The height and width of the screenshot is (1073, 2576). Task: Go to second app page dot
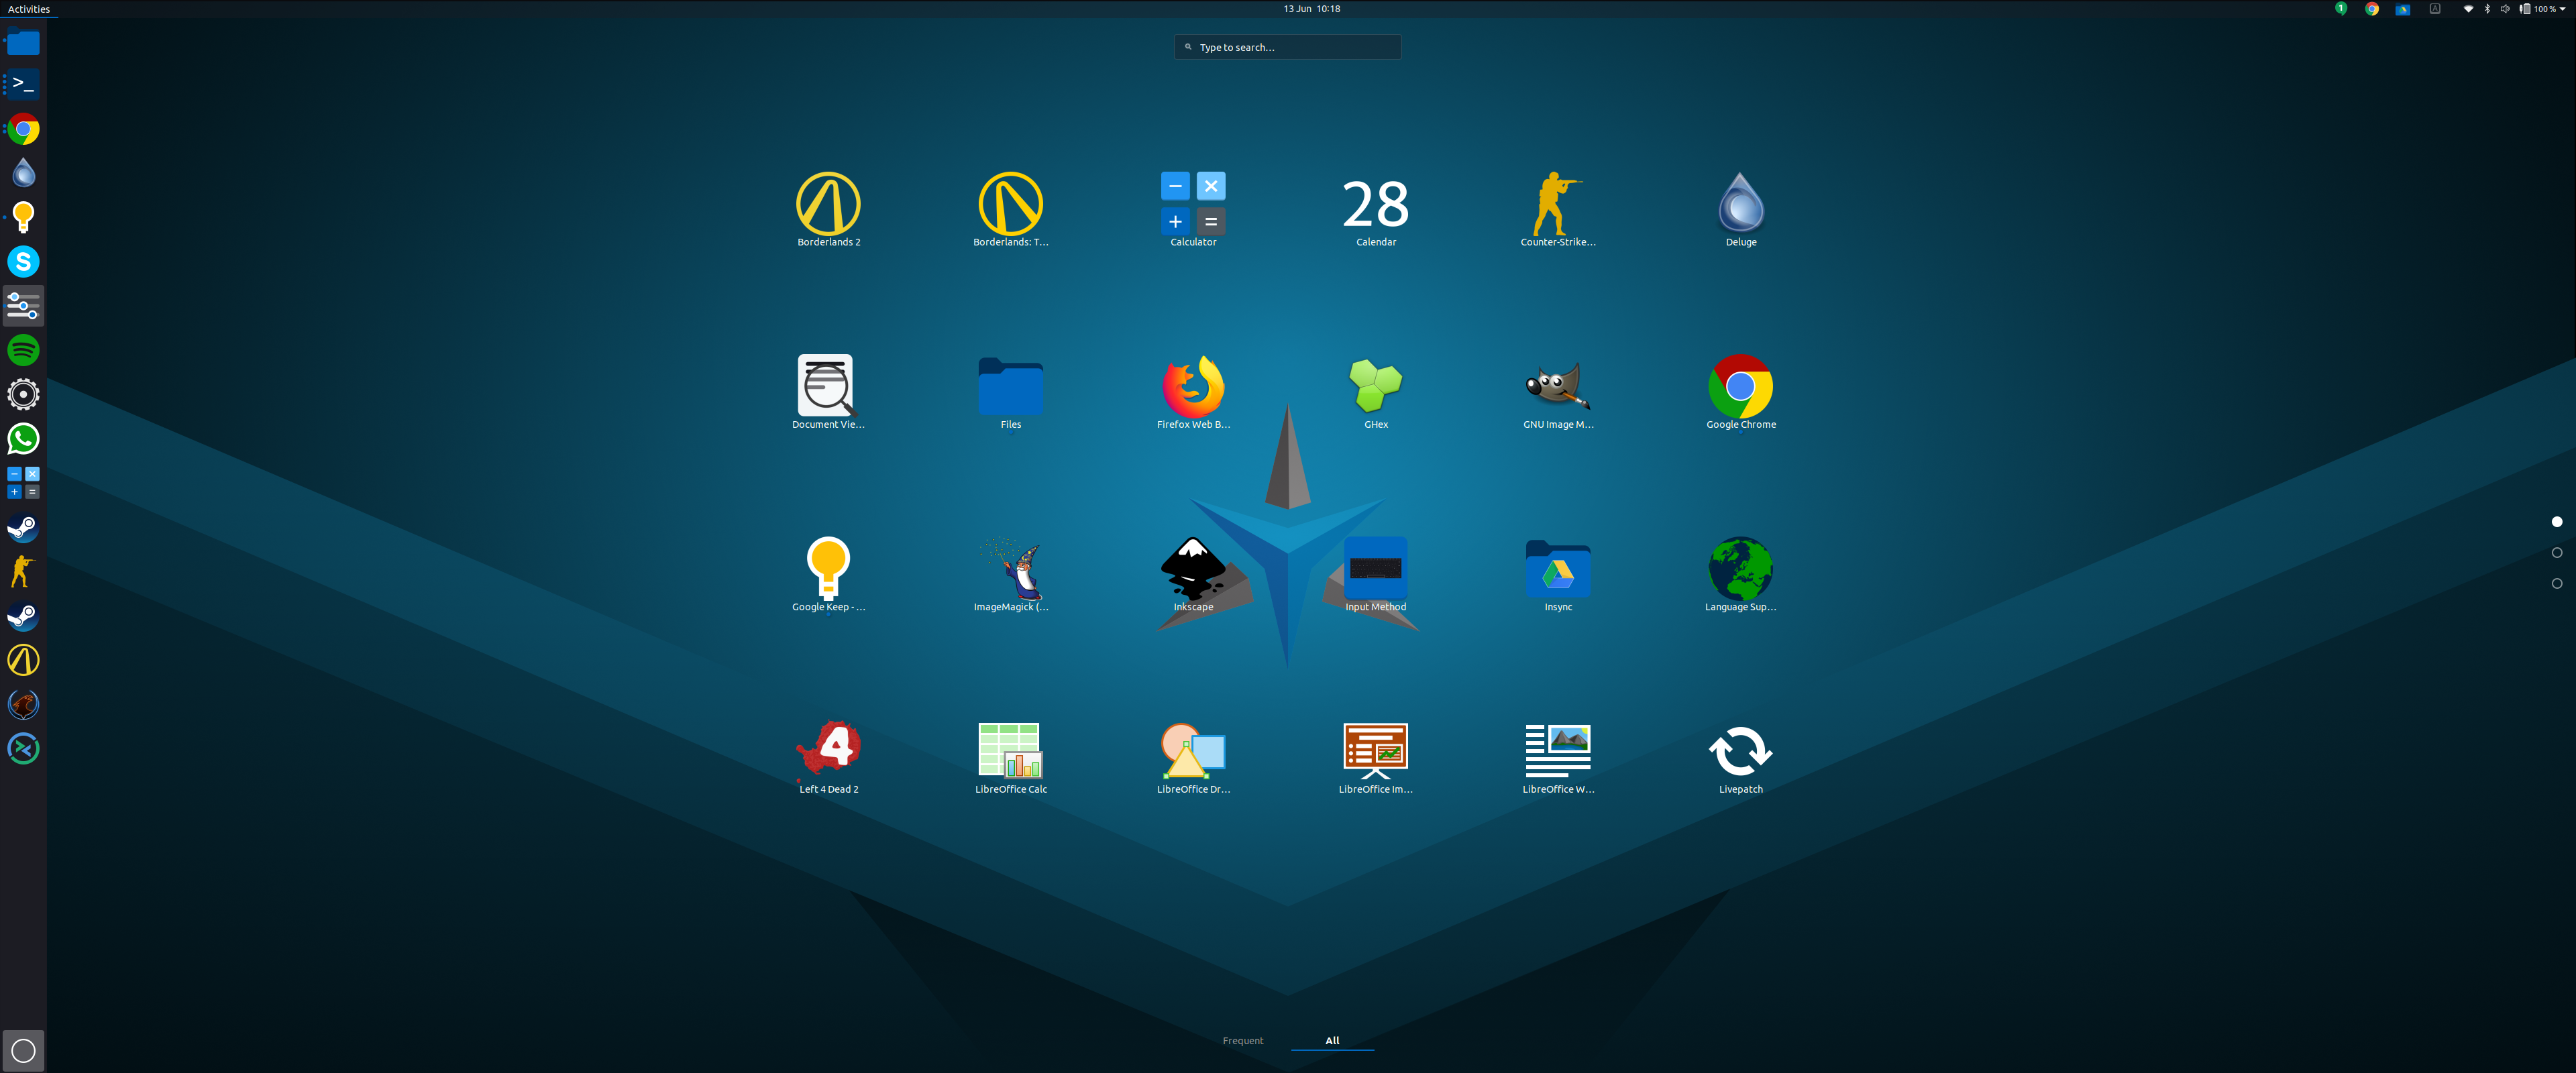click(2556, 552)
